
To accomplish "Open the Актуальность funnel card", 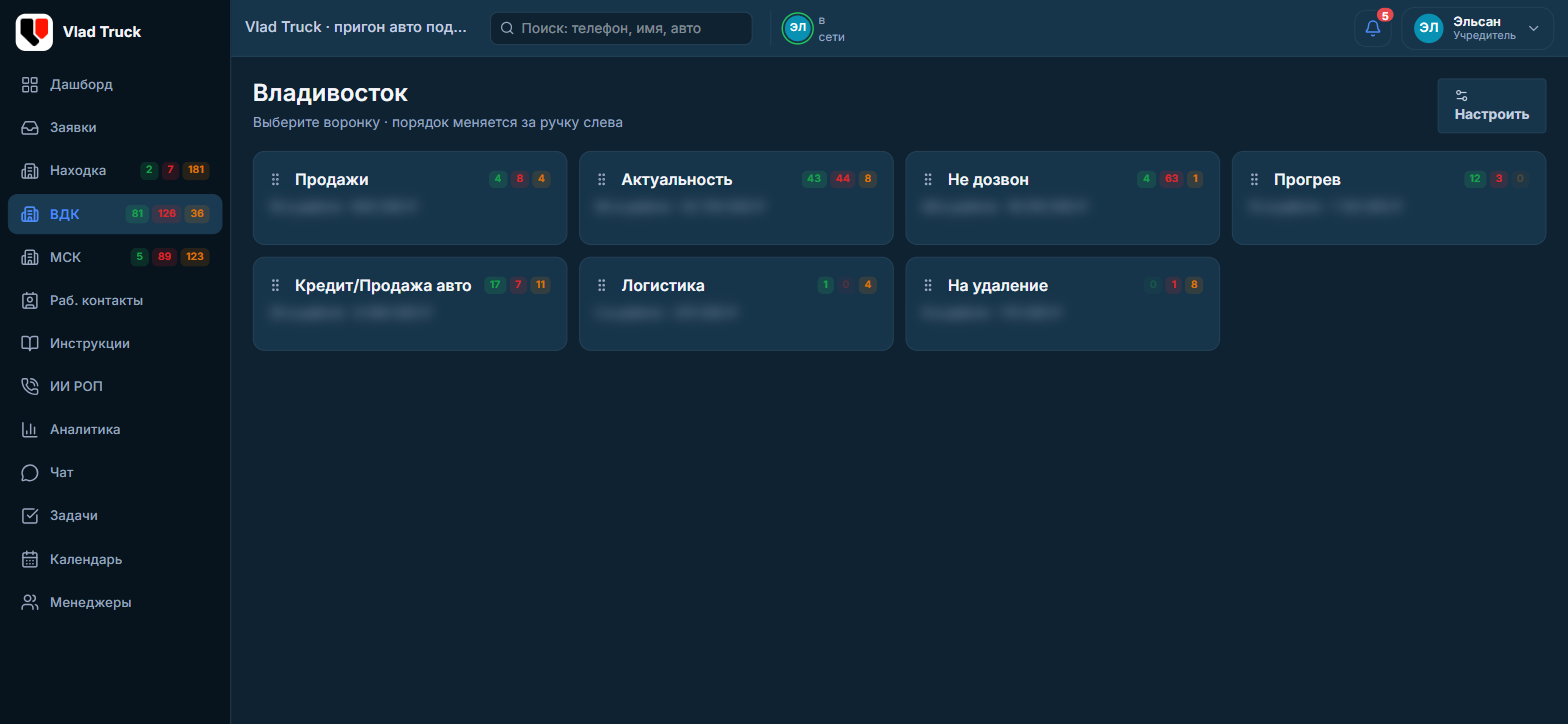I will coord(736,197).
